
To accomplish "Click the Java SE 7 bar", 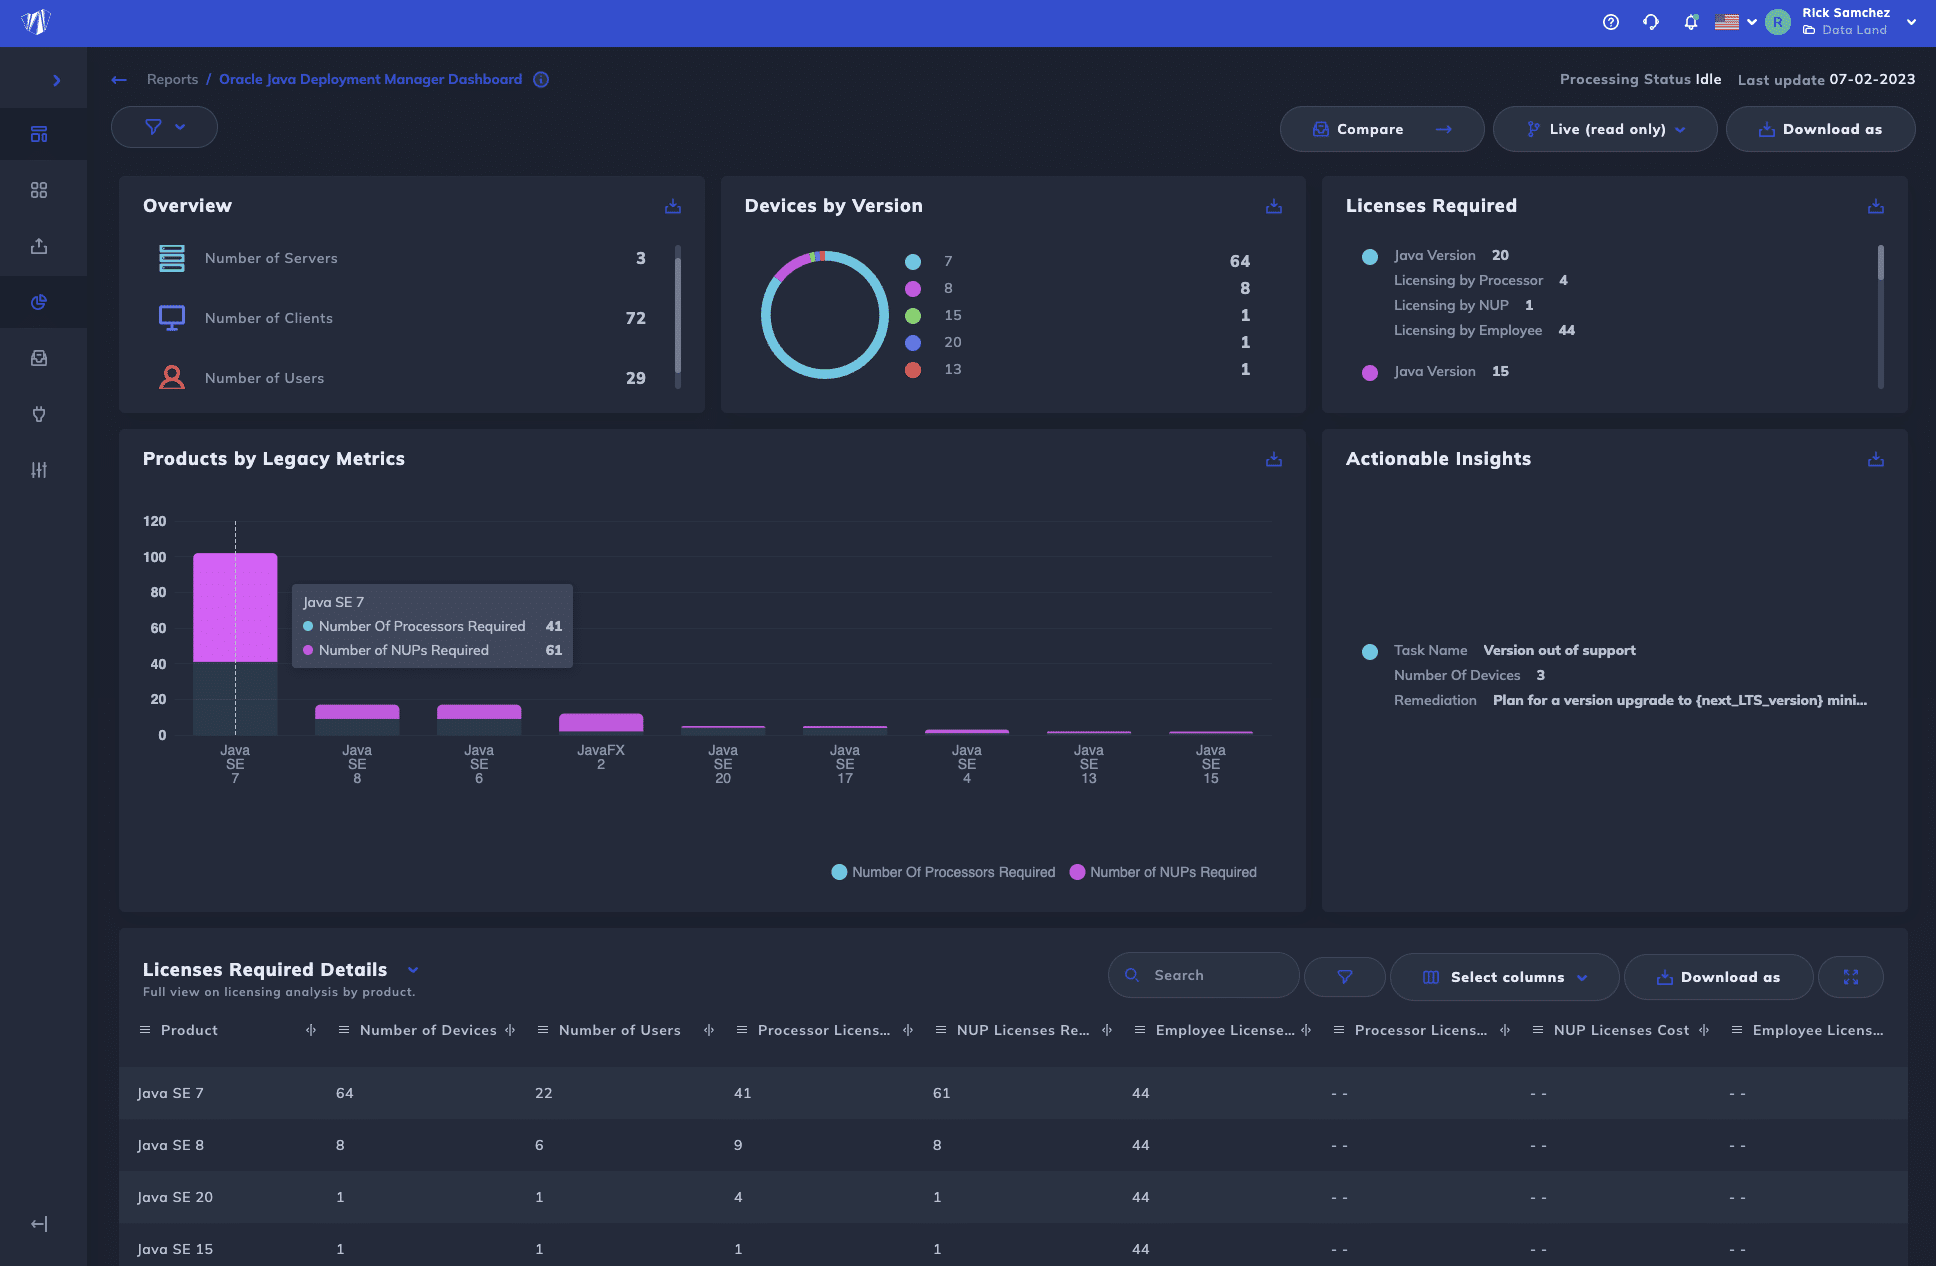I will (x=235, y=644).
